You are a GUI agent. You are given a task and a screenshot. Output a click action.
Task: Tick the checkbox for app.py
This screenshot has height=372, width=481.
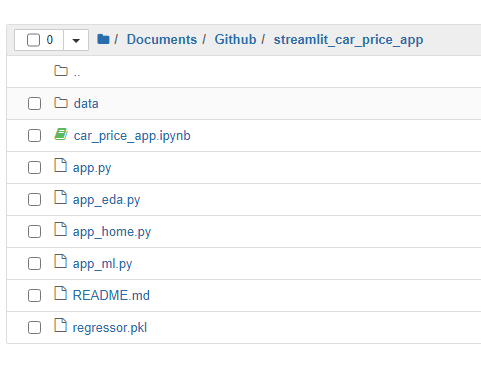click(x=34, y=167)
